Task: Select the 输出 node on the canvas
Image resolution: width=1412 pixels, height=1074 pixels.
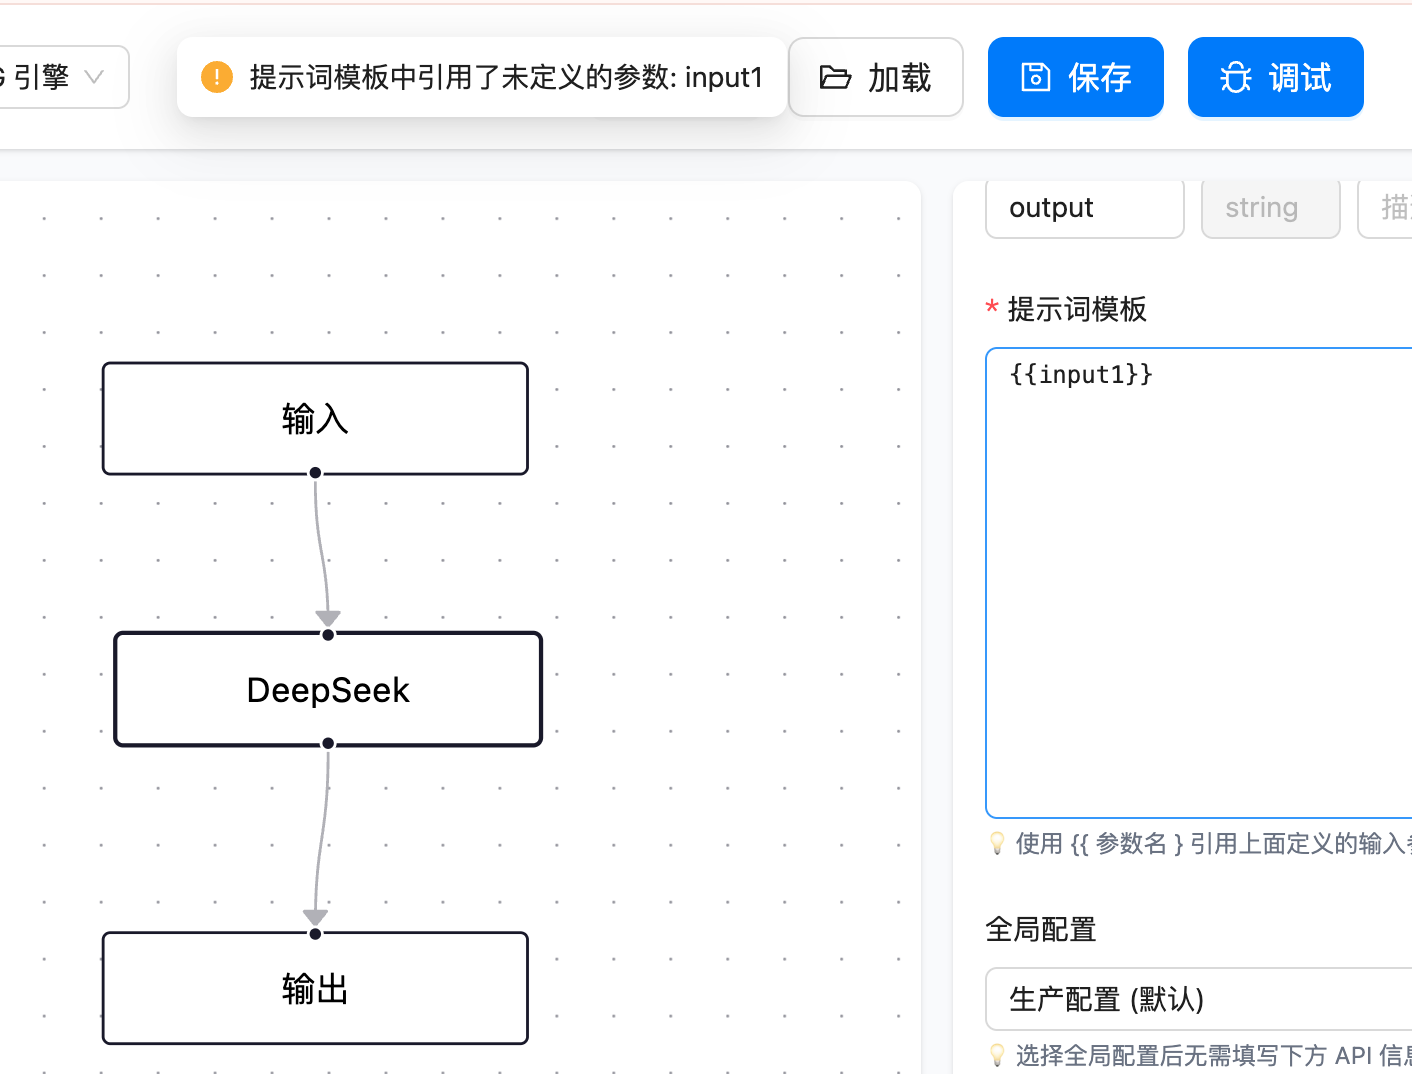Action: pyautogui.click(x=315, y=989)
